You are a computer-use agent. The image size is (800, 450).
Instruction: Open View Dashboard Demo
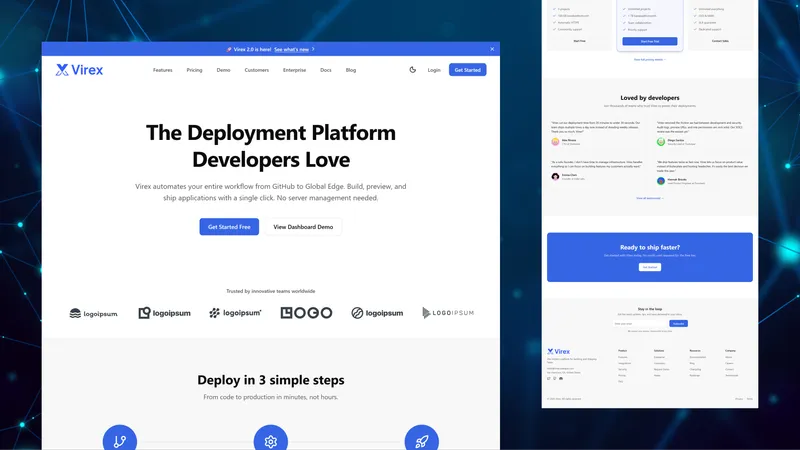click(303, 227)
